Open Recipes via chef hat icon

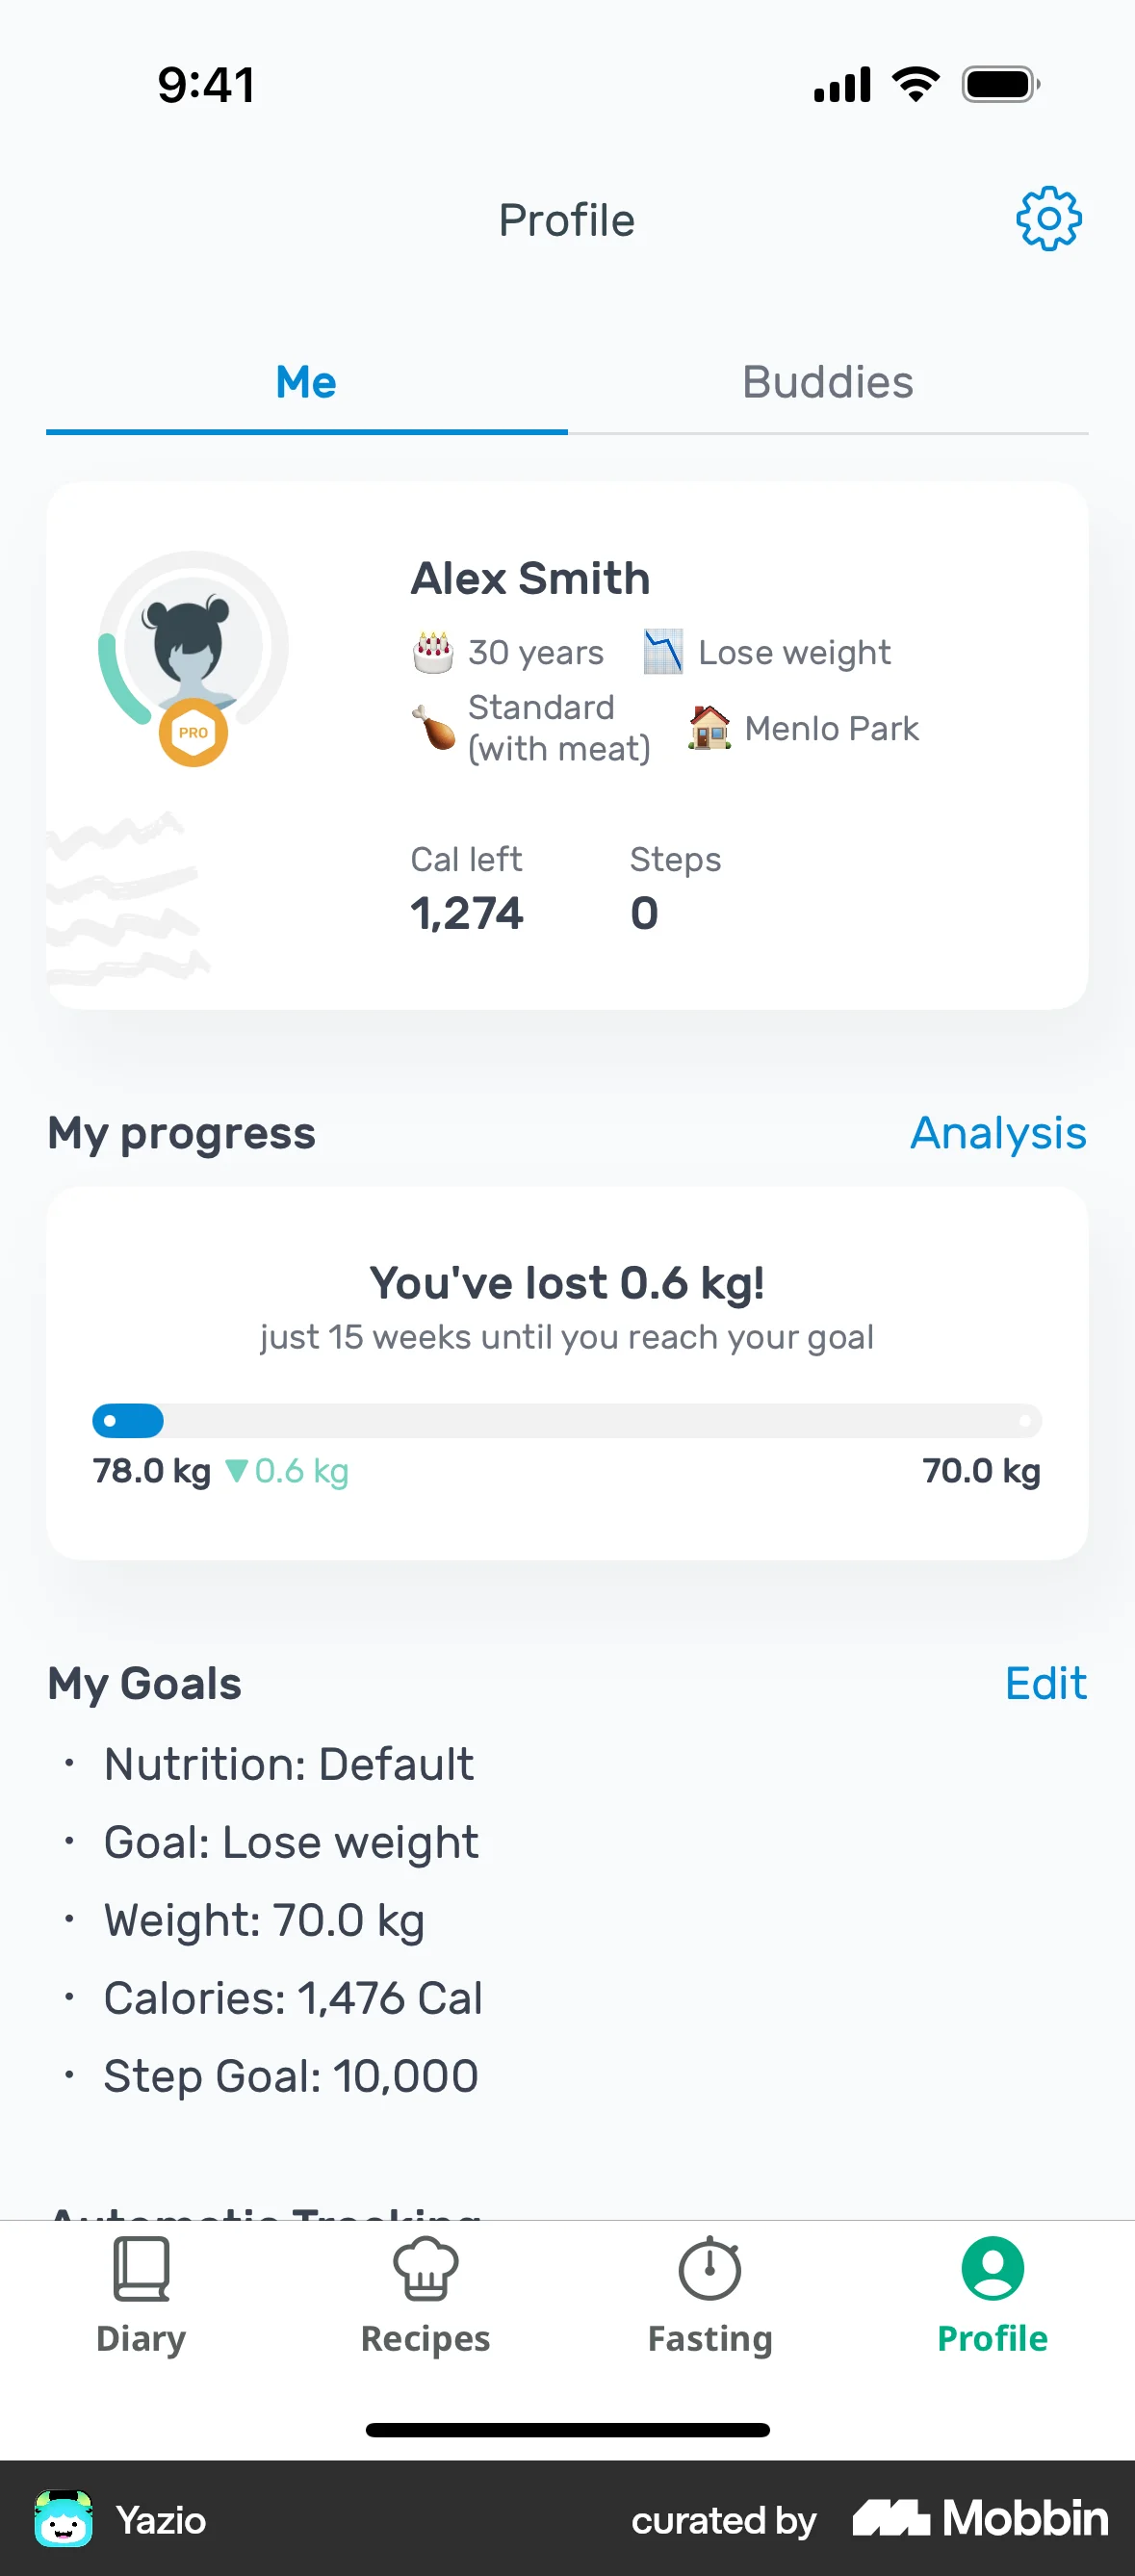(x=425, y=2269)
